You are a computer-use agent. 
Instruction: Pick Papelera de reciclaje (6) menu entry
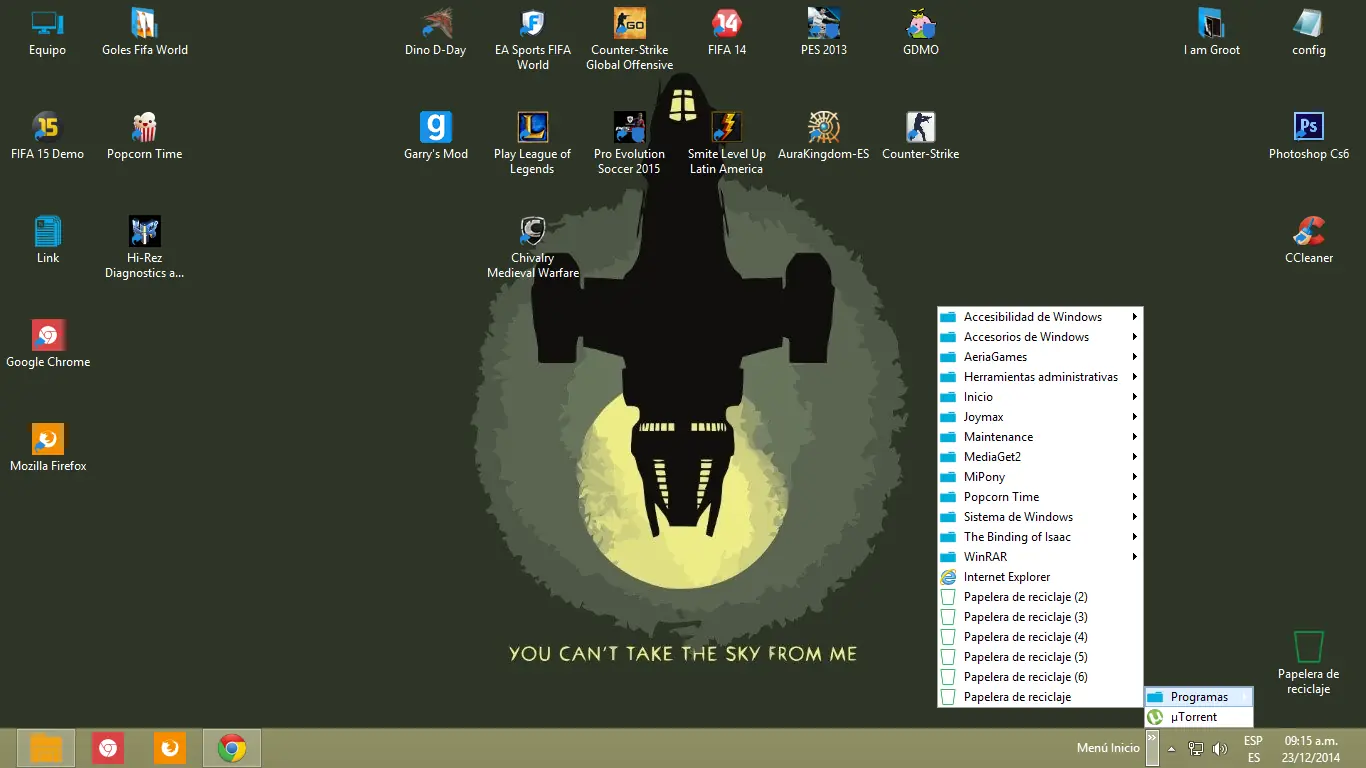tap(1040, 677)
